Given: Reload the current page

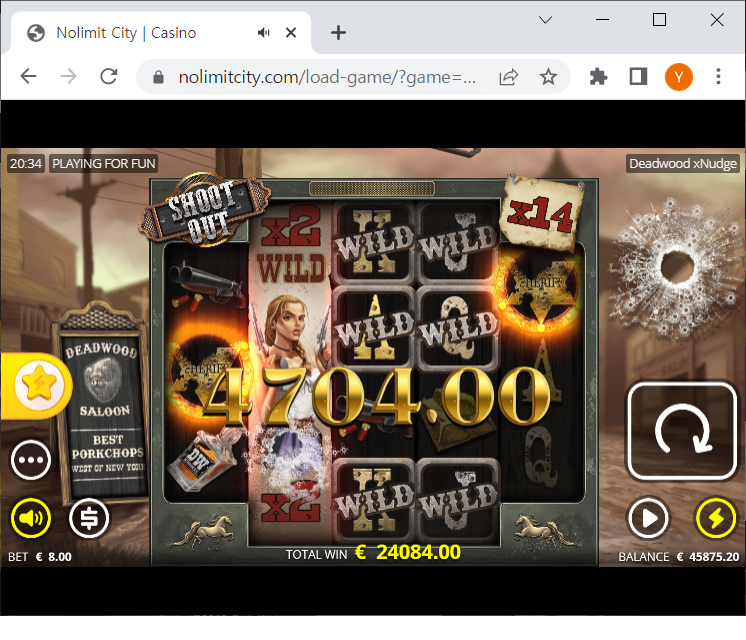Looking at the screenshot, I should coord(109,76).
